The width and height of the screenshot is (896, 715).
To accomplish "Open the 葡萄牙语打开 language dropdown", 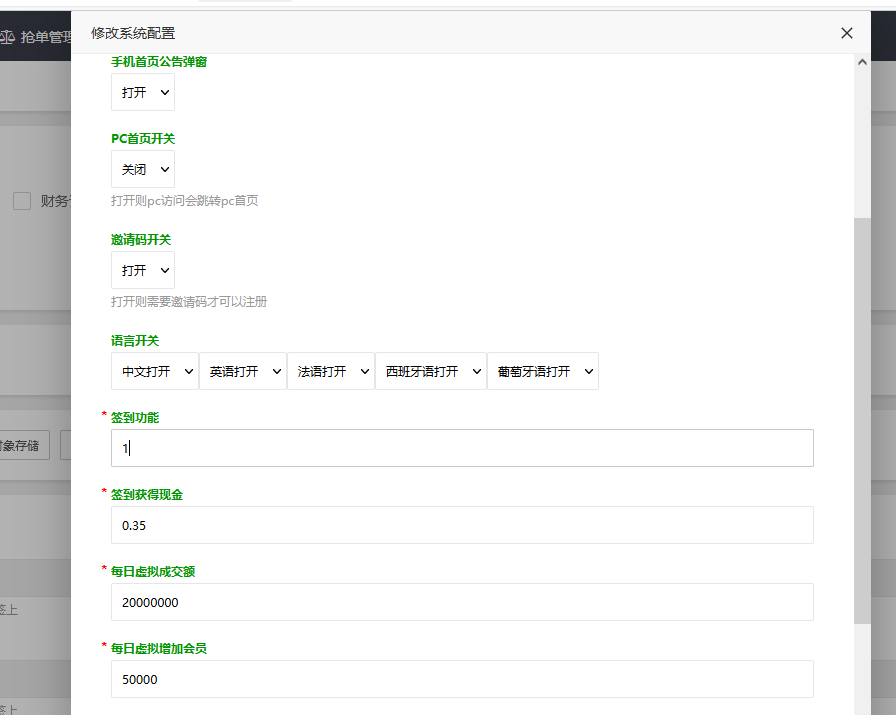I will pyautogui.click(x=542, y=371).
